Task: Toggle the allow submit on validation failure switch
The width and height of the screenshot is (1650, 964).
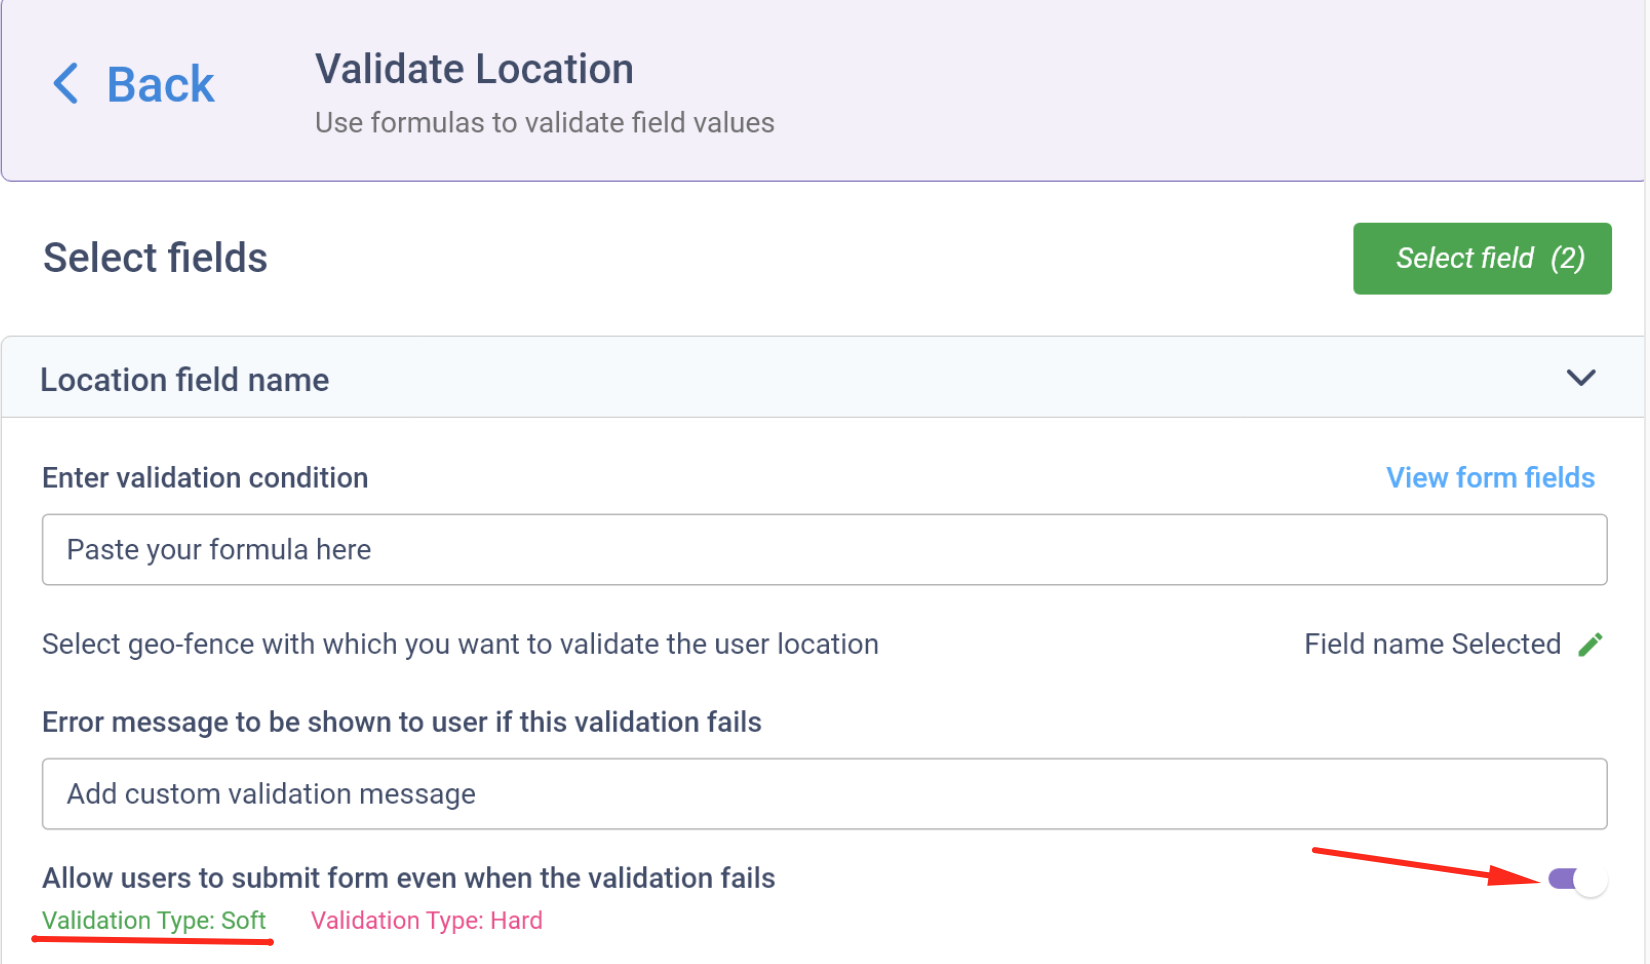Action: [1576, 880]
